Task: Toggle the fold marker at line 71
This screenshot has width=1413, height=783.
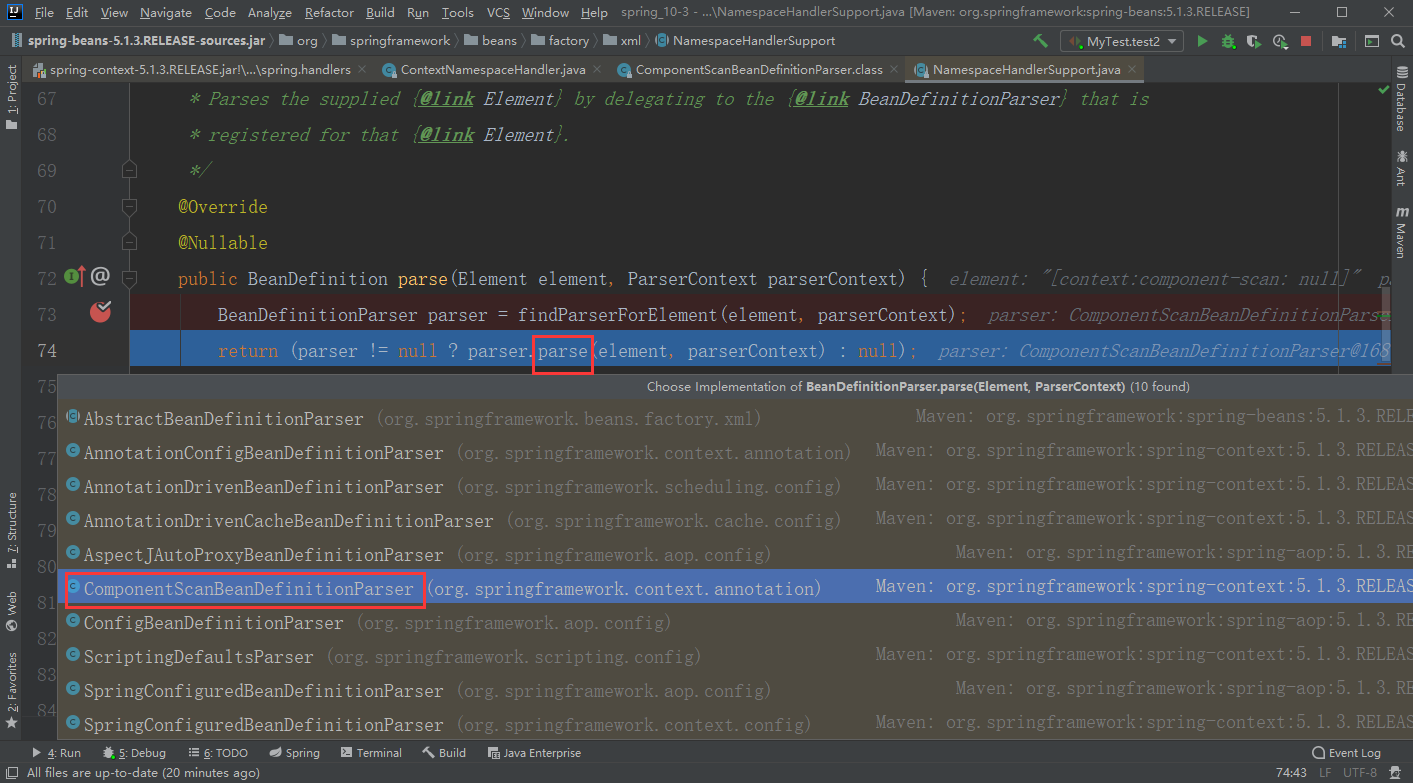Action: (x=129, y=243)
